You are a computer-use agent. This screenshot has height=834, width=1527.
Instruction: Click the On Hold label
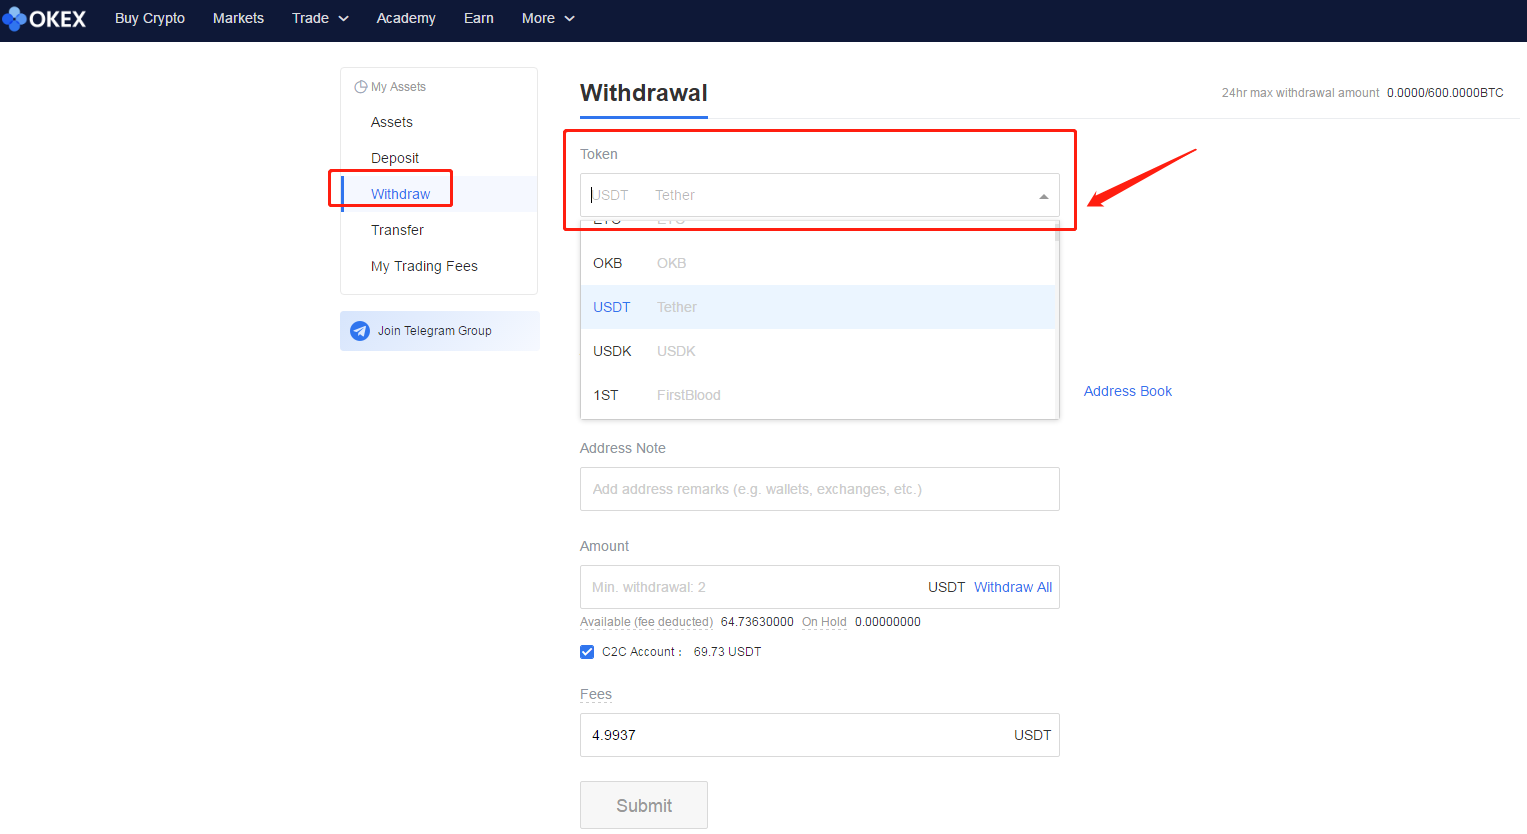coord(824,622)
